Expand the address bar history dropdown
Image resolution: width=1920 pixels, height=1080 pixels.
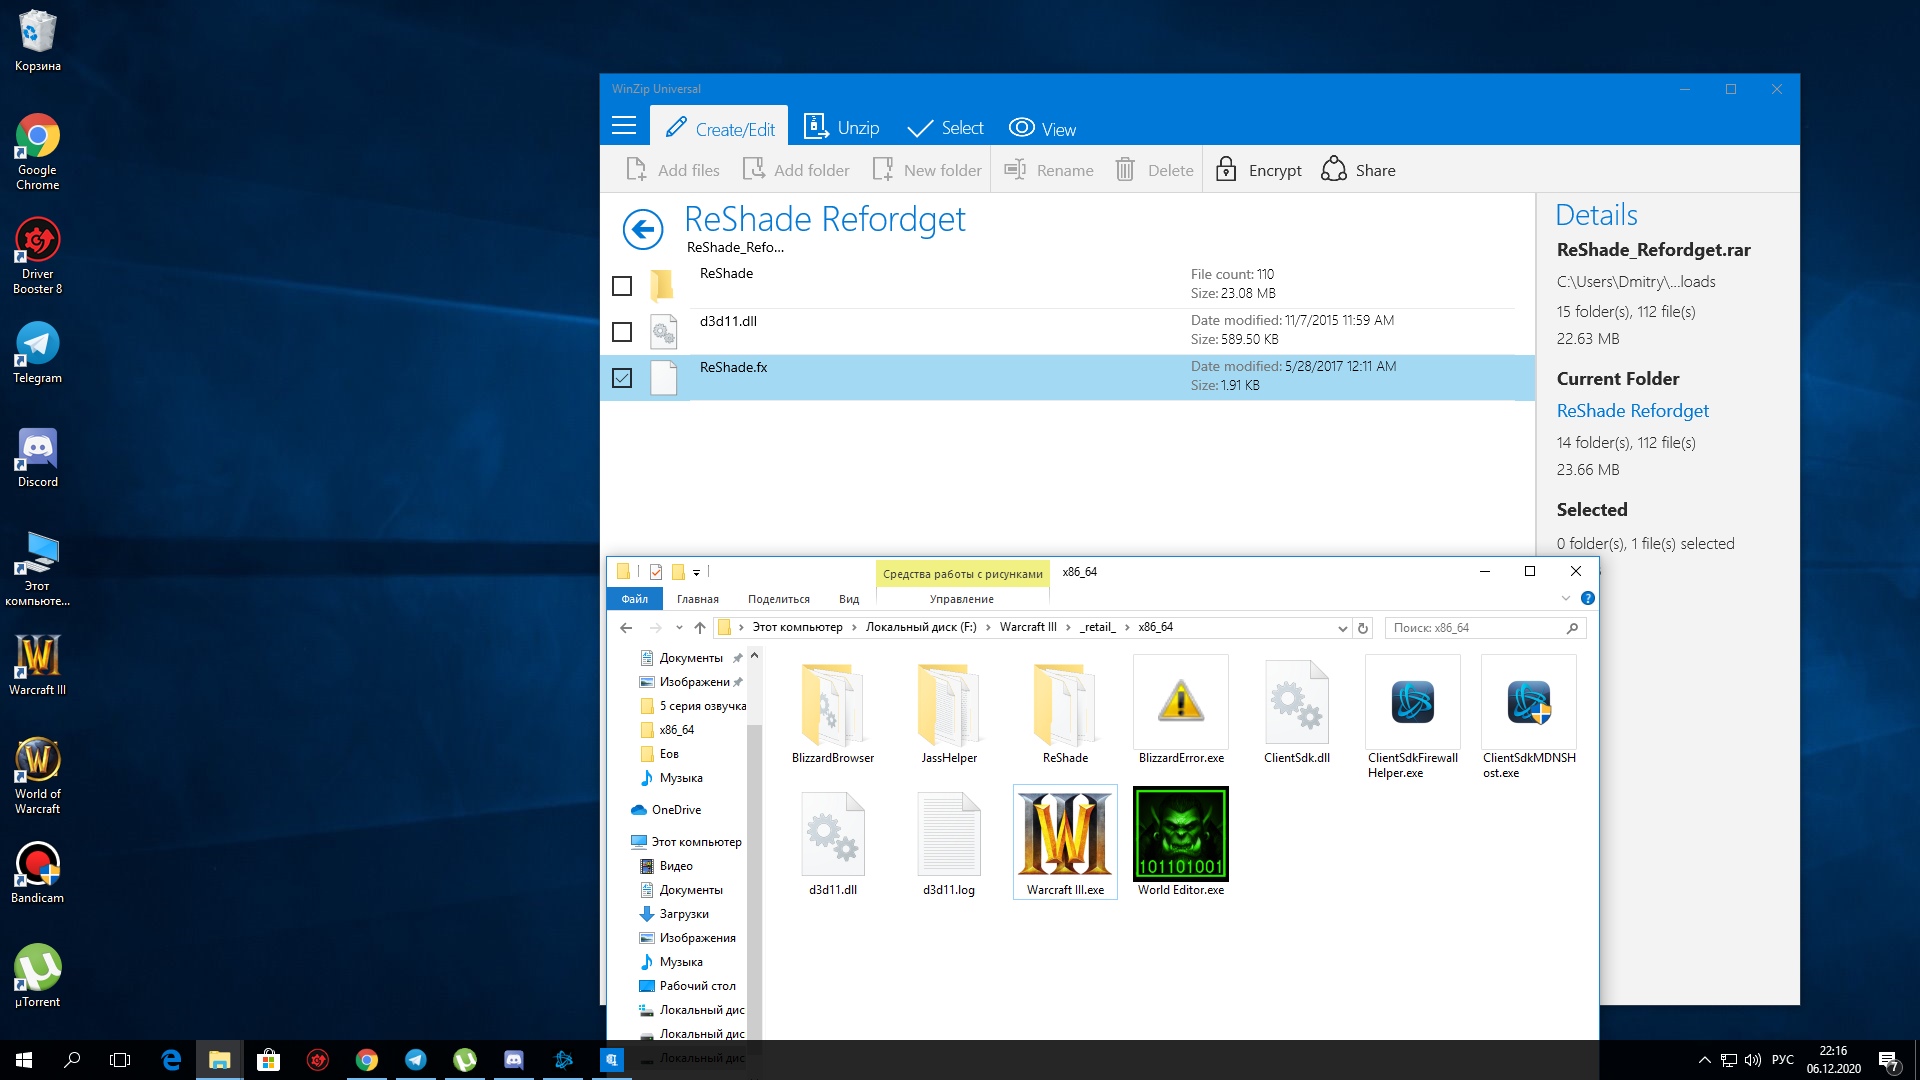[1342, 628]
